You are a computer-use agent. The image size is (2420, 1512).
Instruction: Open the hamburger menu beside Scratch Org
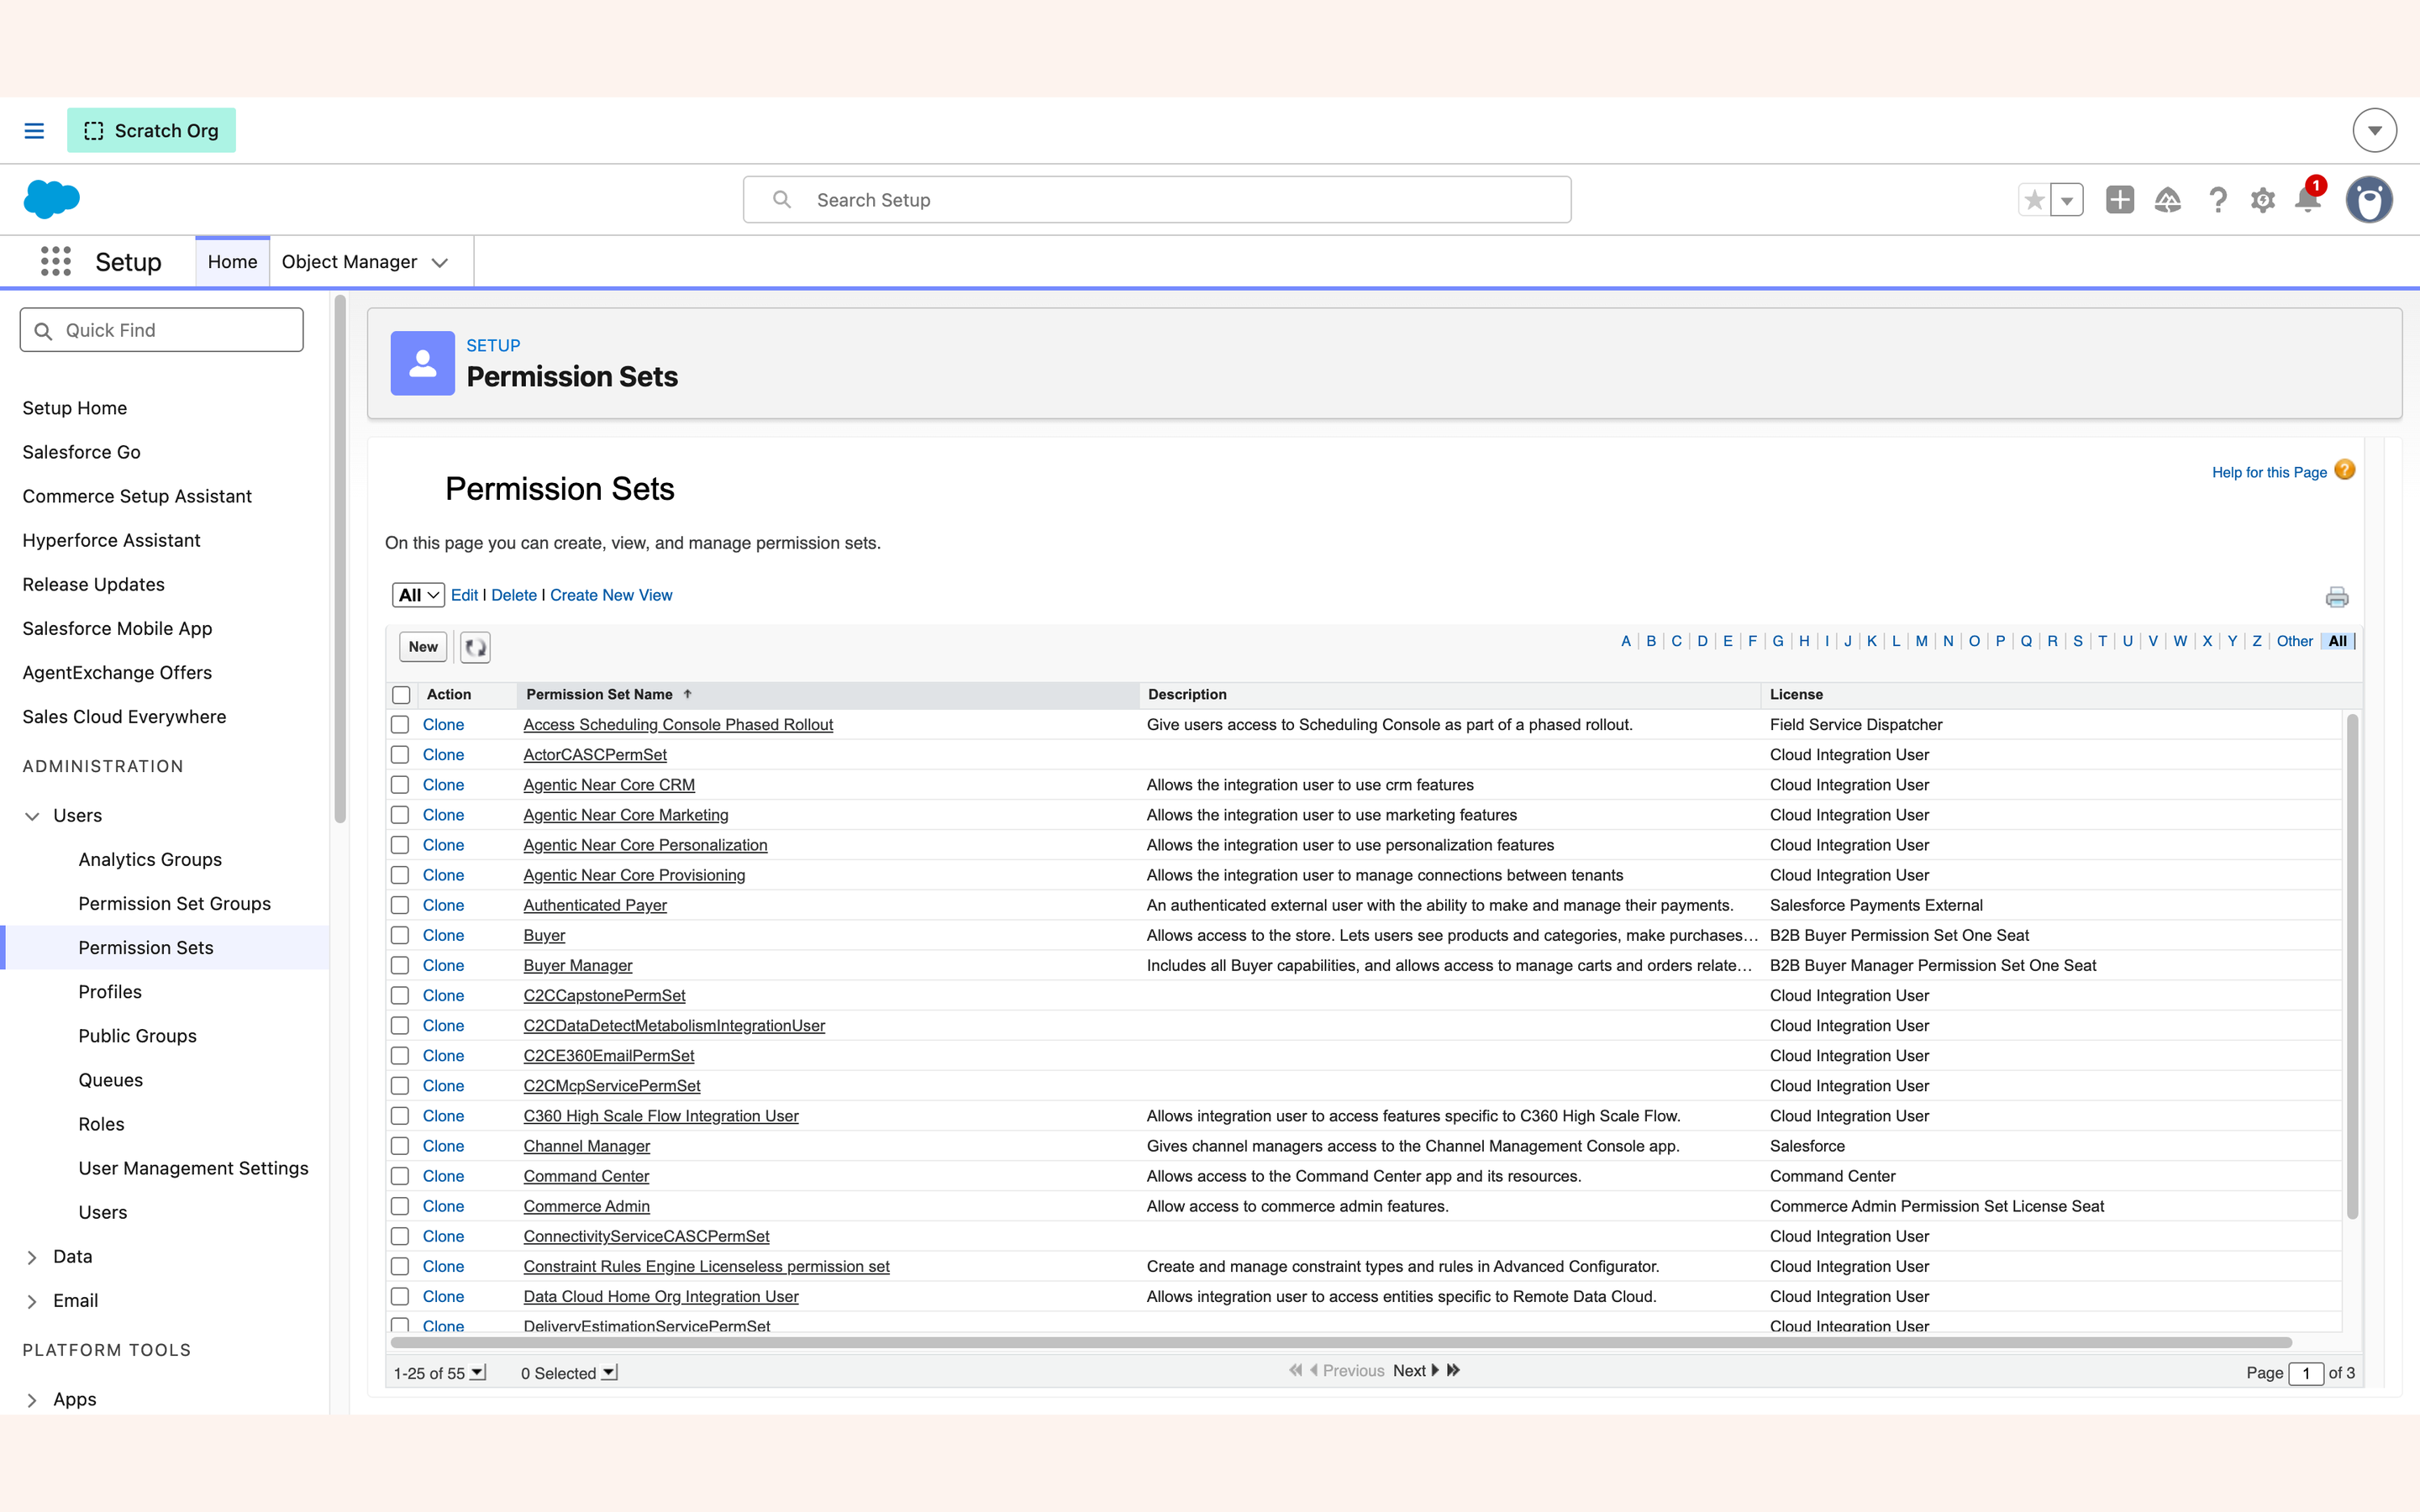coord(34,131)
